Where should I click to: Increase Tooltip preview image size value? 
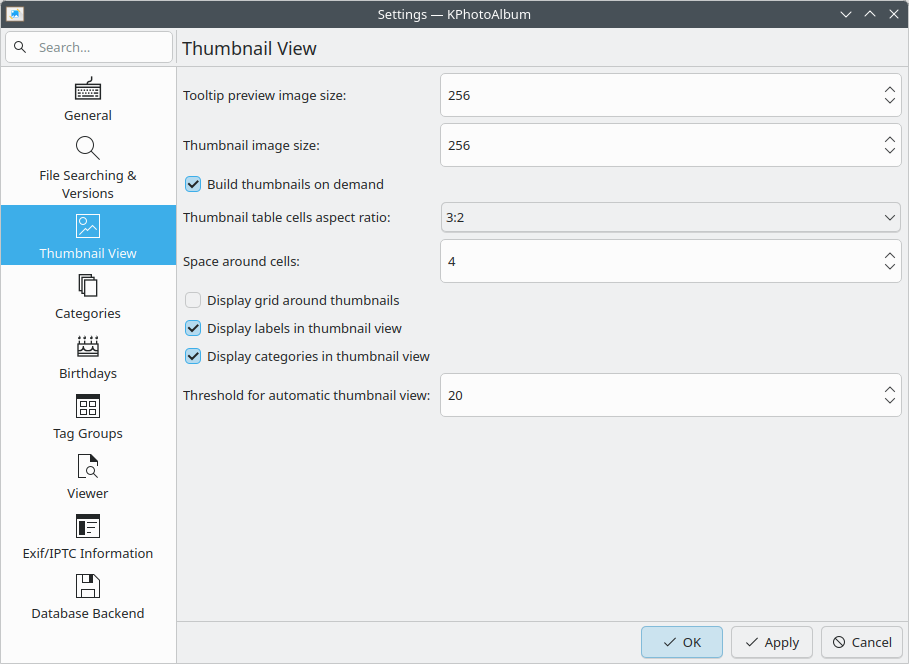pos(890,90)
